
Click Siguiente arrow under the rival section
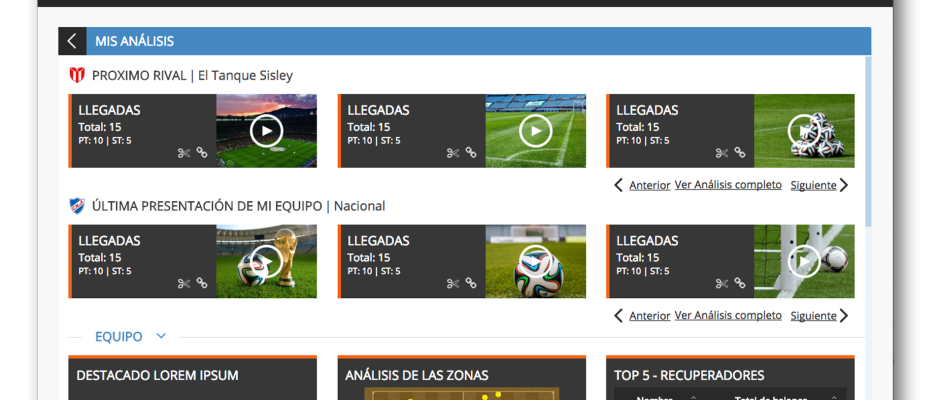[x=844, y=185]
